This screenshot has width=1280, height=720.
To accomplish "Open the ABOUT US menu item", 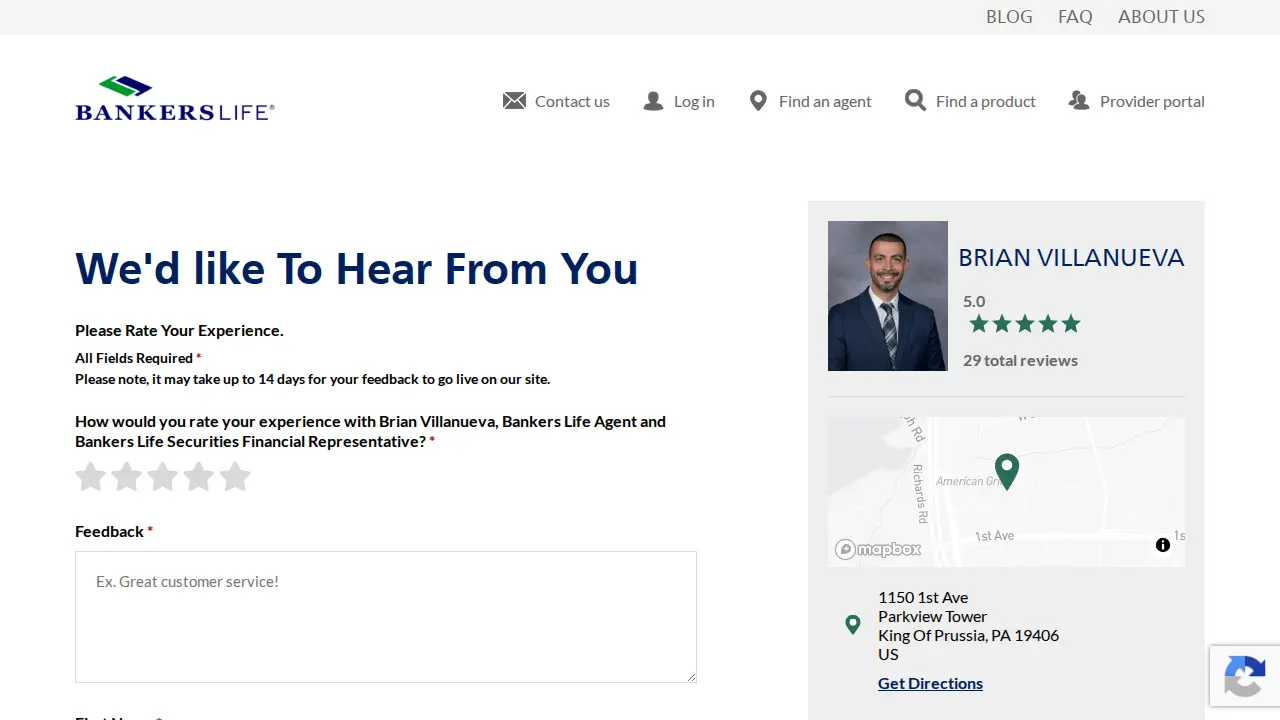I will 1161,17.
